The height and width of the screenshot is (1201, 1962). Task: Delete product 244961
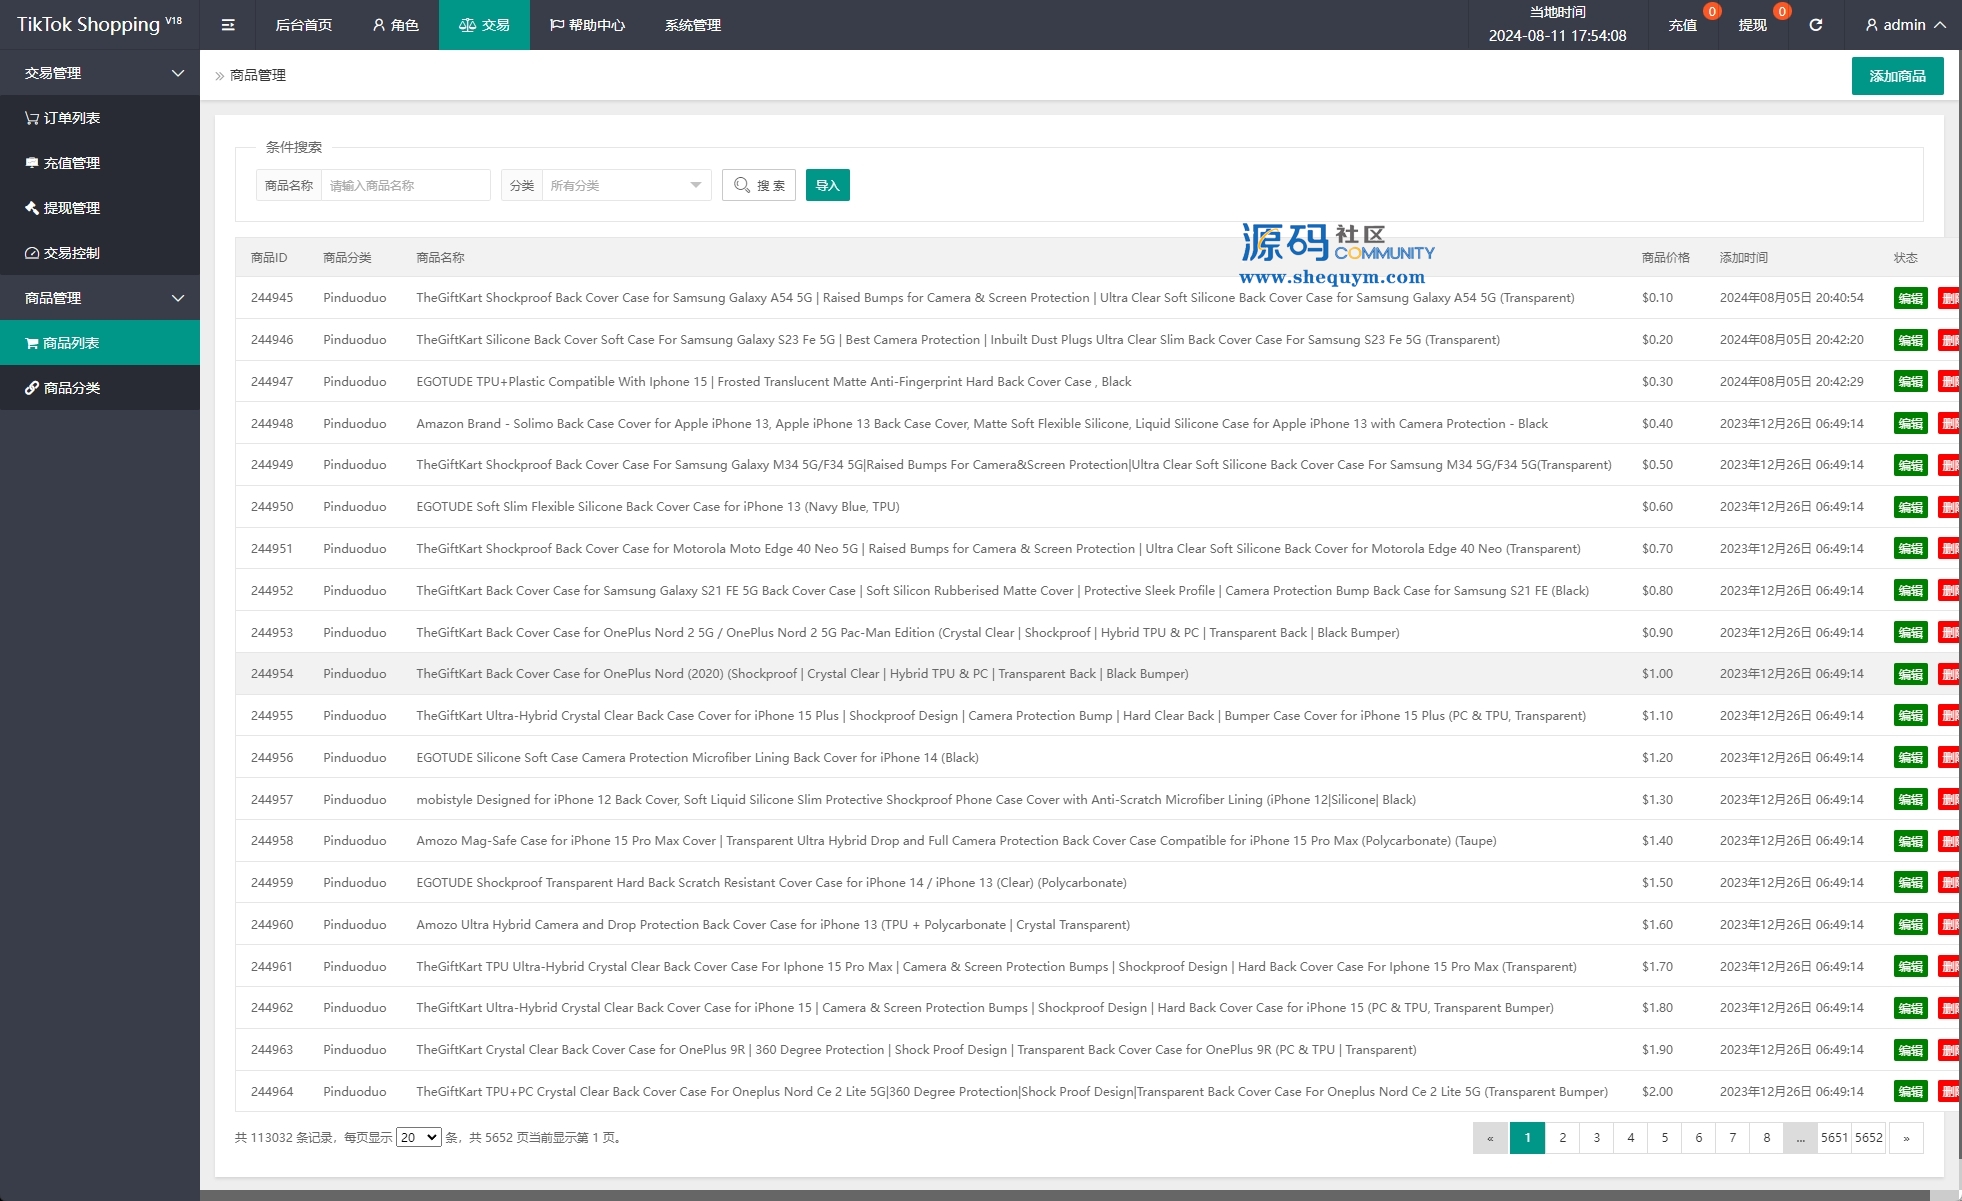(1949, 967)
